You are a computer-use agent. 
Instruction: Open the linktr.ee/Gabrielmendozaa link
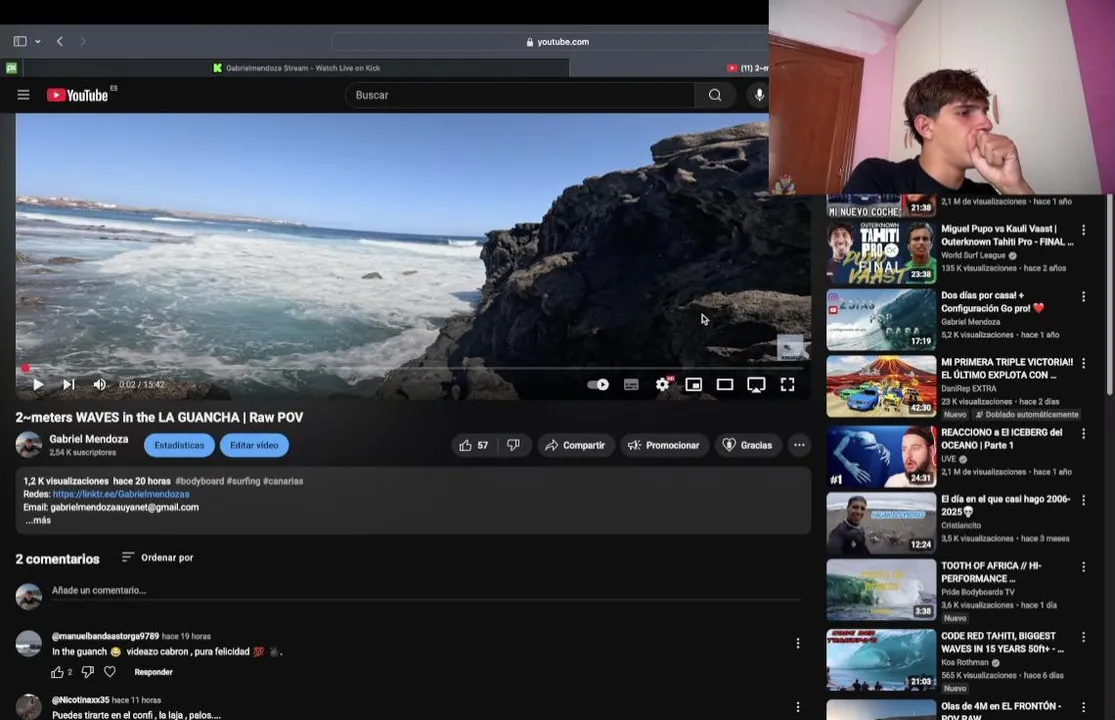[121, 494]
